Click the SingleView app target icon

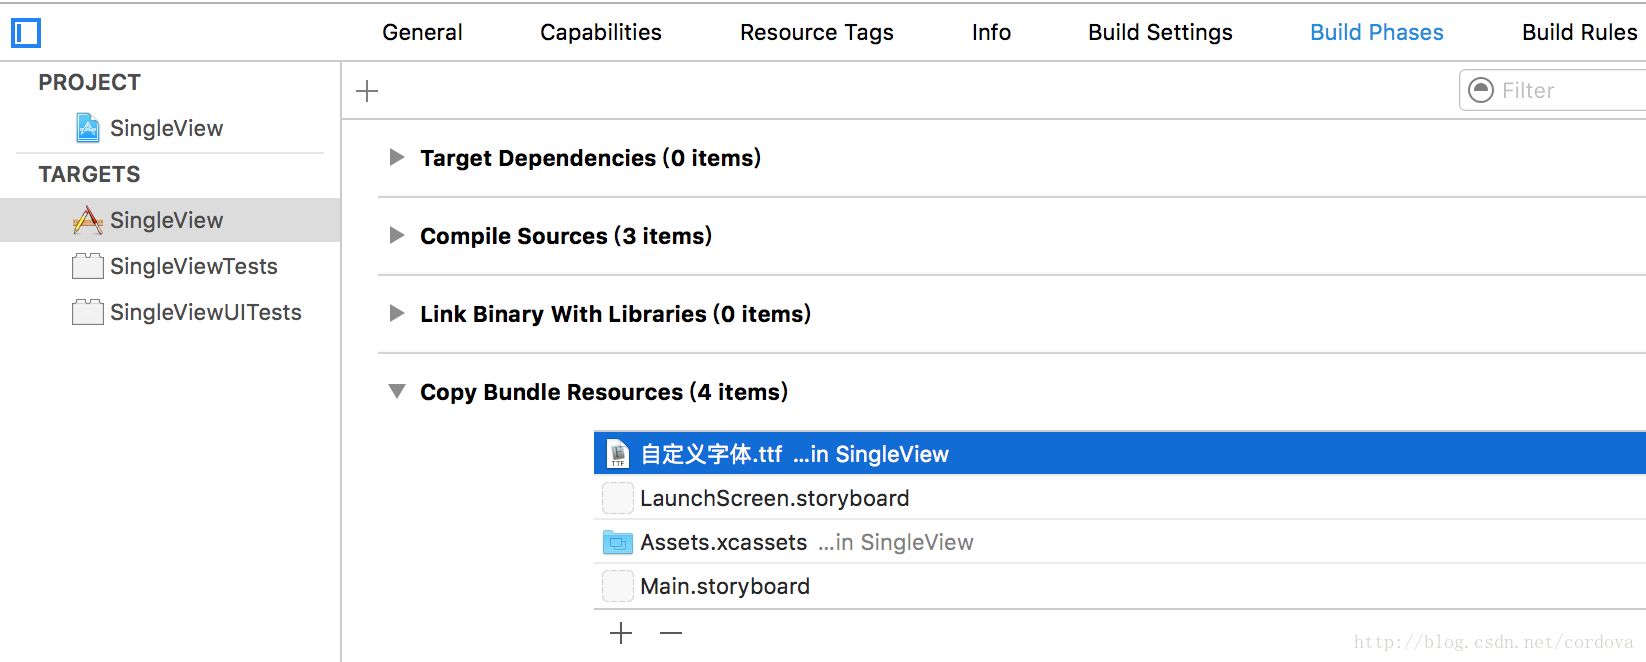[88, 220]
